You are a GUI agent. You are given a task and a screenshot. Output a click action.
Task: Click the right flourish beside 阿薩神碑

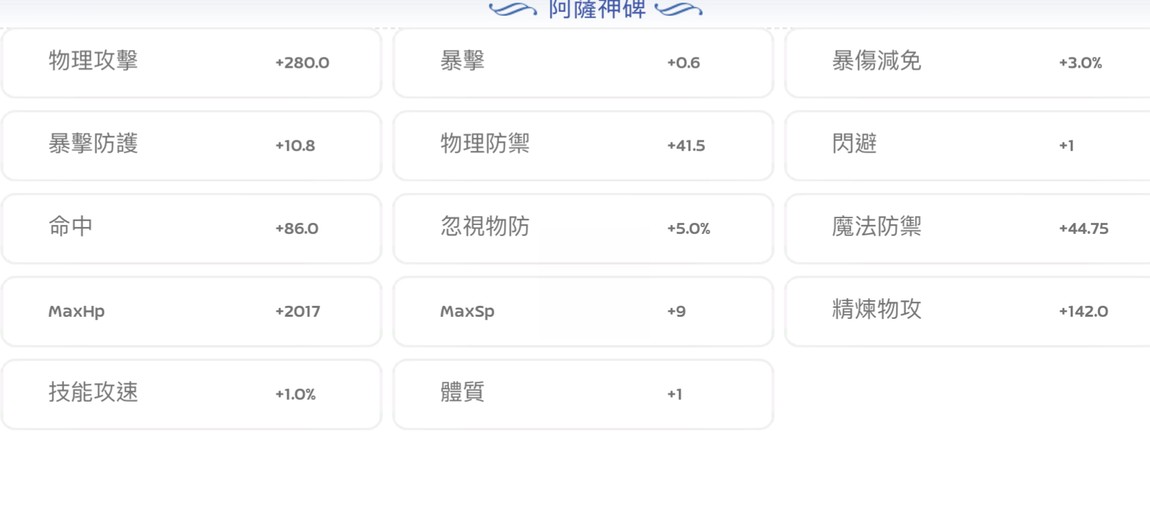click(x=678, y=10)
